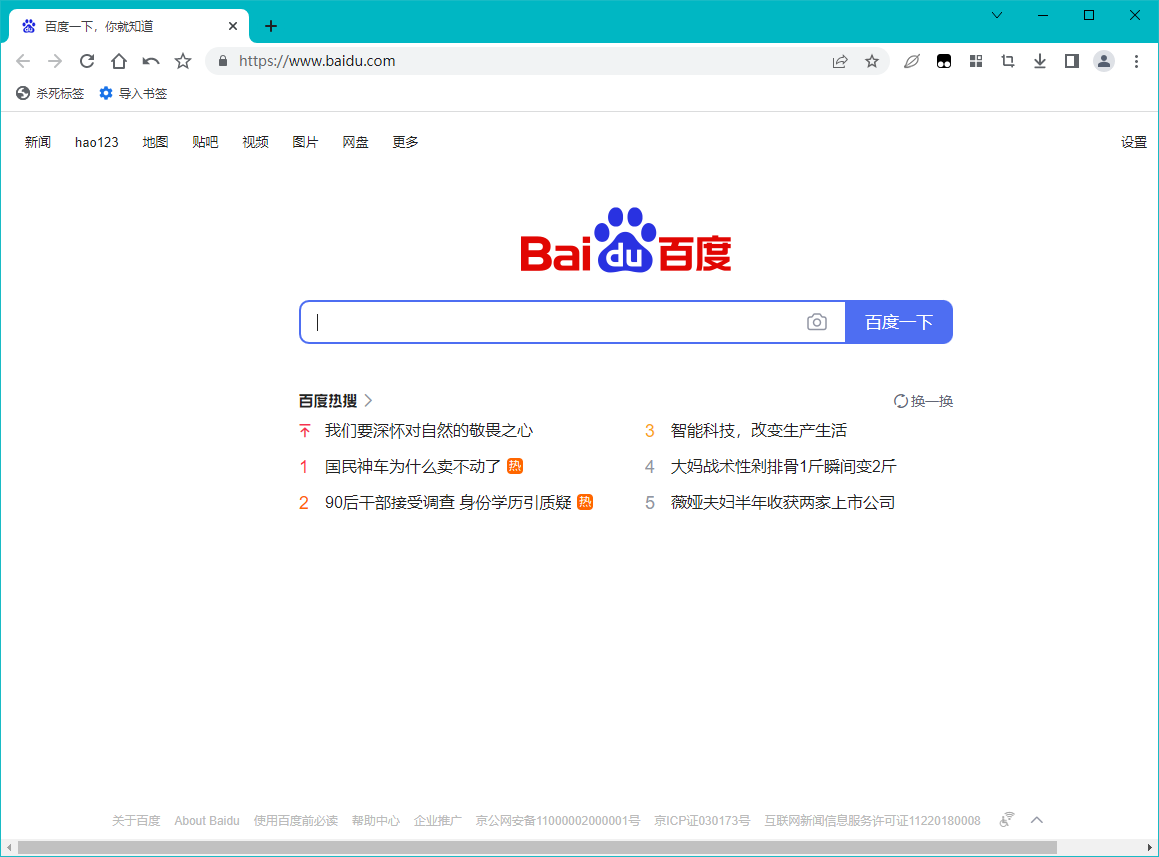Expand 百度热搜 hot search heading
This screenshot has height=857, width=1159.
336,401
